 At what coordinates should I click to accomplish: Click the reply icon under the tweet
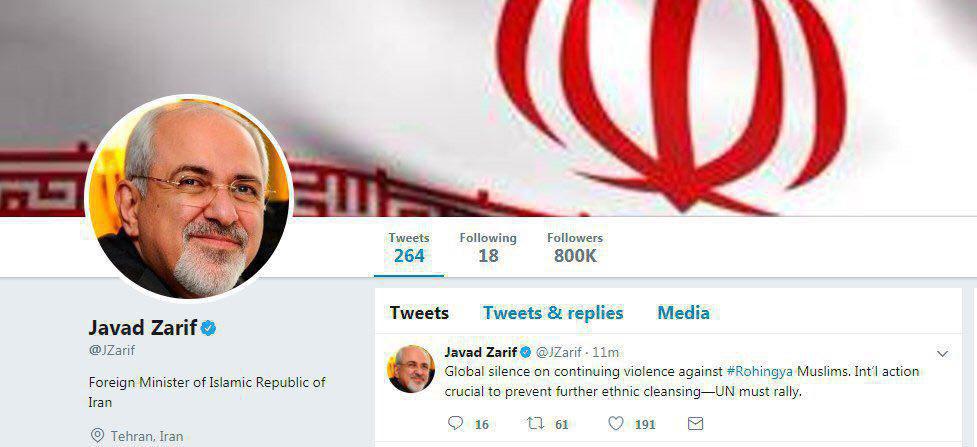455,423
